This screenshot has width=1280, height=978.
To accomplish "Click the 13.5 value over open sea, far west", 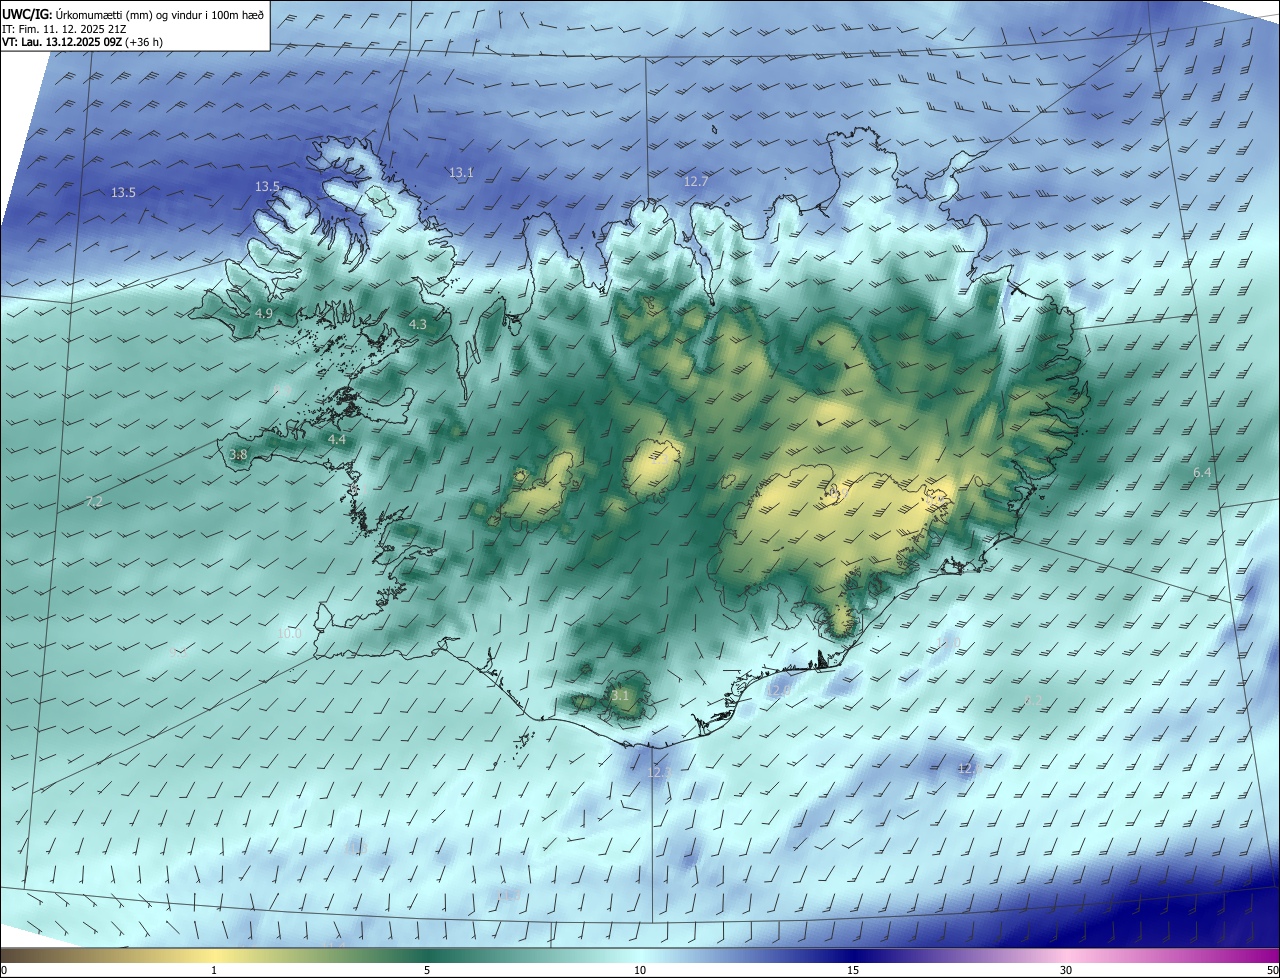I will click(x=123, y=193).
